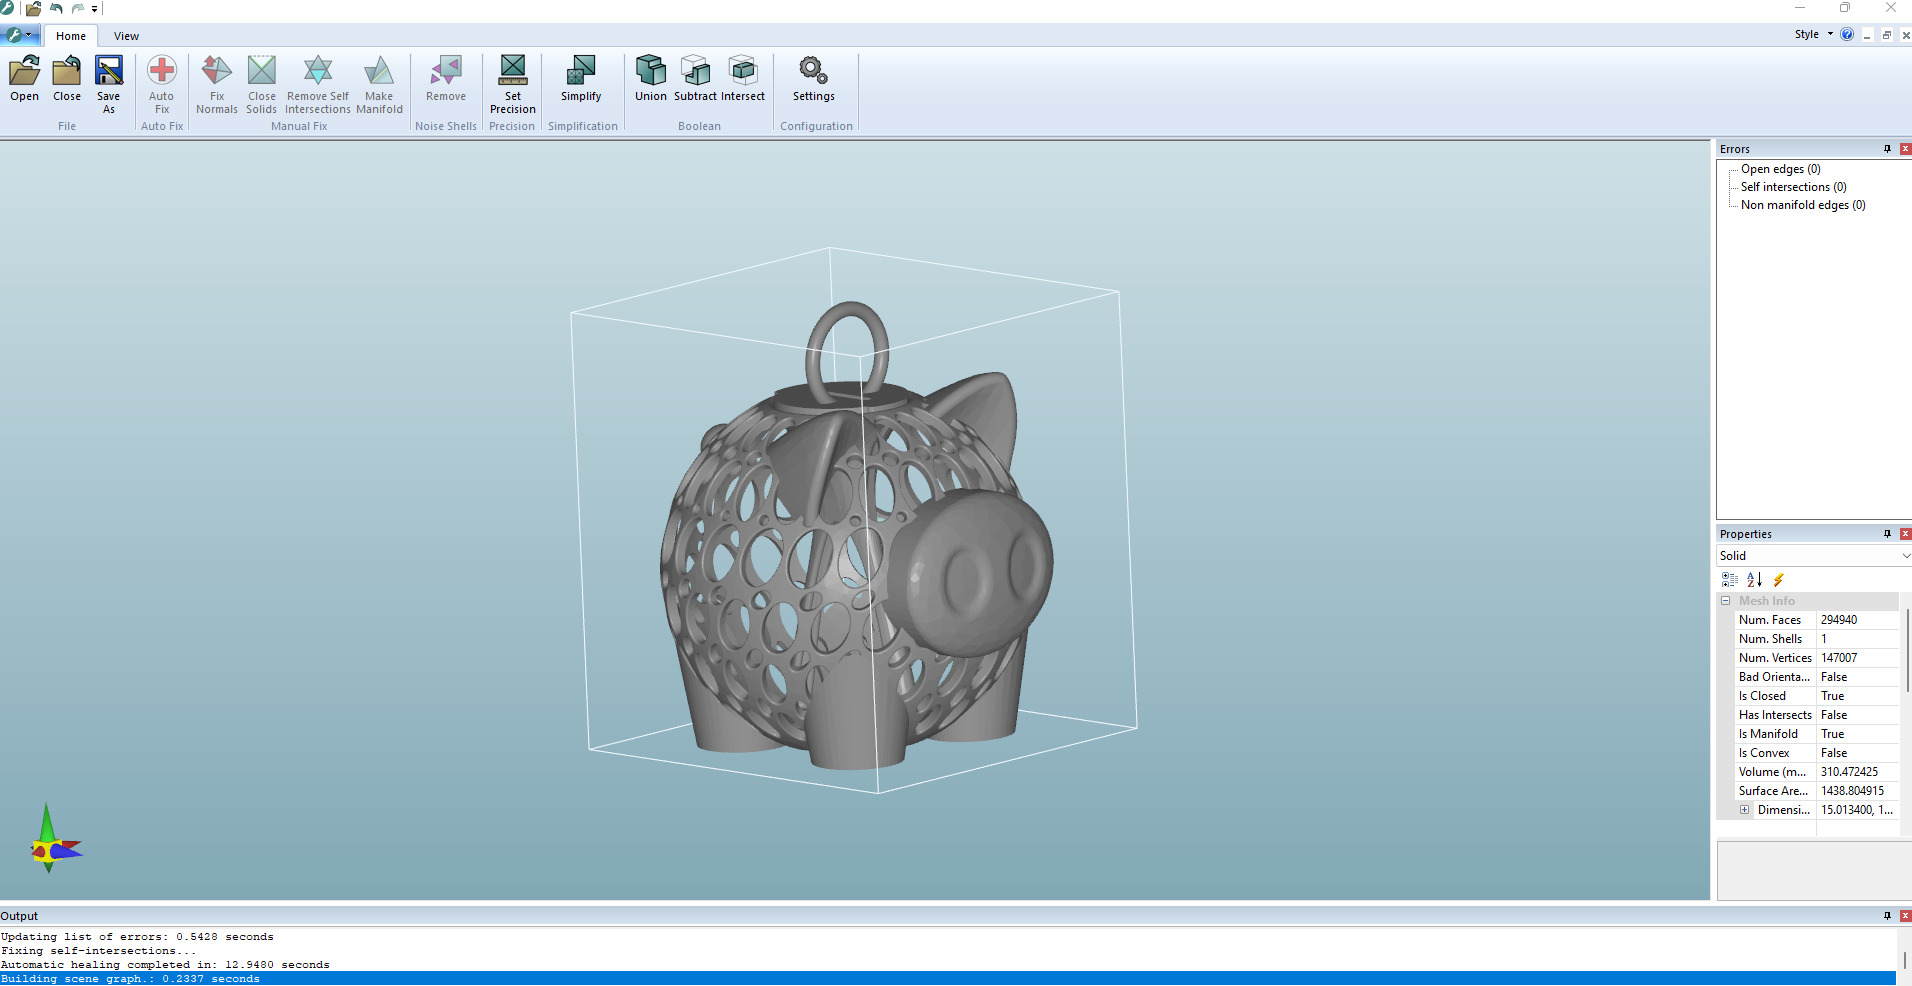Screen dimensions: 1912x986
Task: Click the Undo arrow in quick access bar
Action: [x=56, y=8]
